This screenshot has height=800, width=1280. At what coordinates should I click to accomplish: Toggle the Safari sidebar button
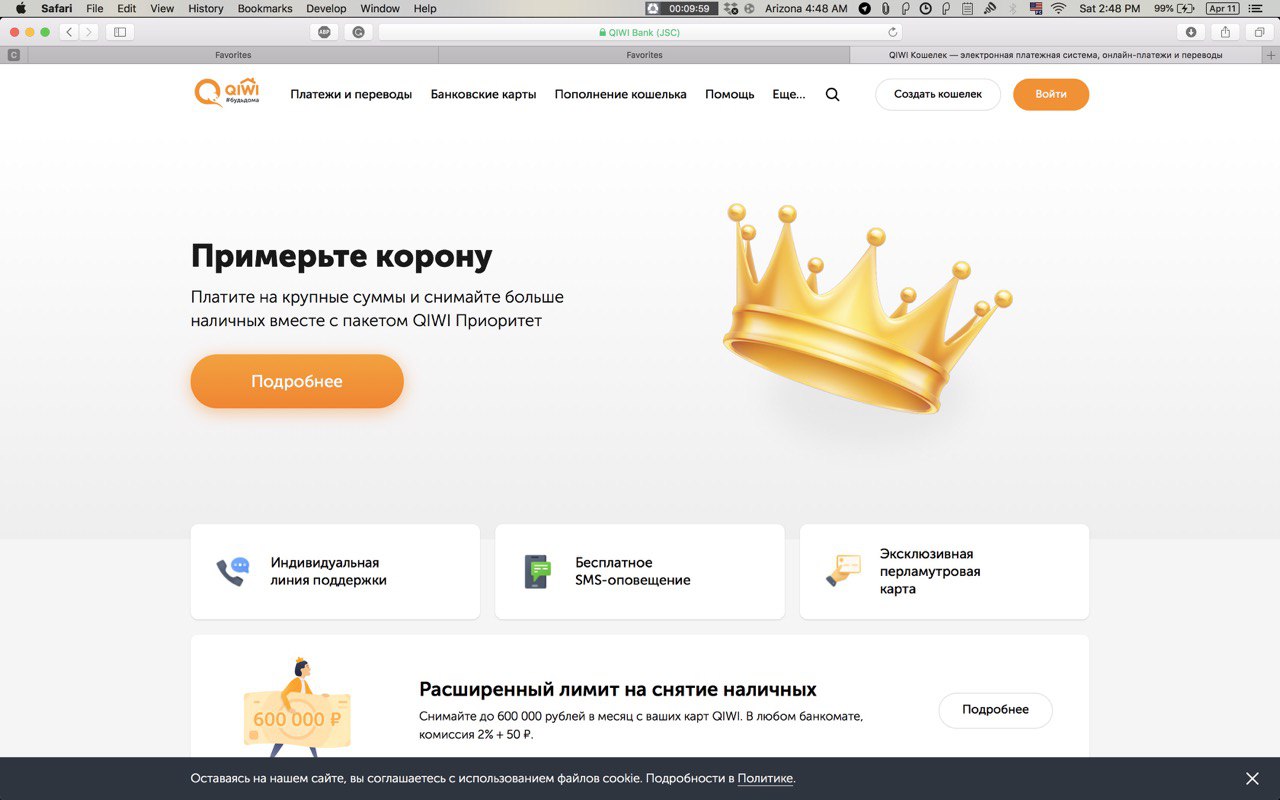120,32
